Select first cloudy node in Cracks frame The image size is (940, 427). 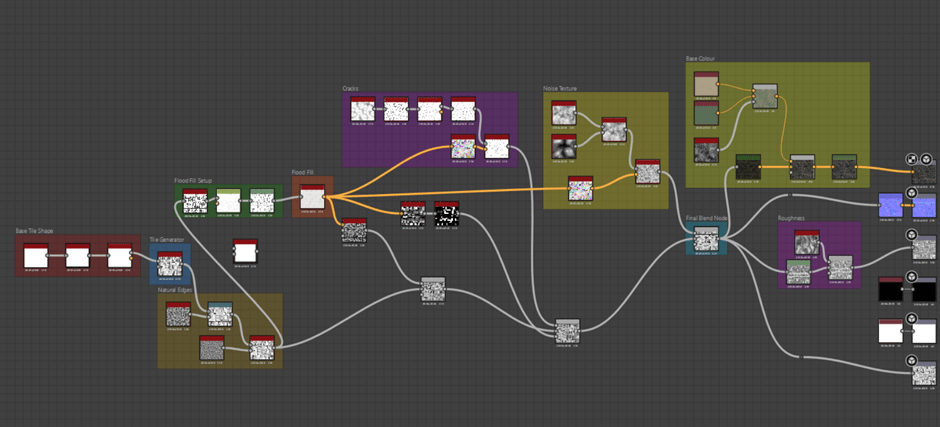(x=363, y=109)
